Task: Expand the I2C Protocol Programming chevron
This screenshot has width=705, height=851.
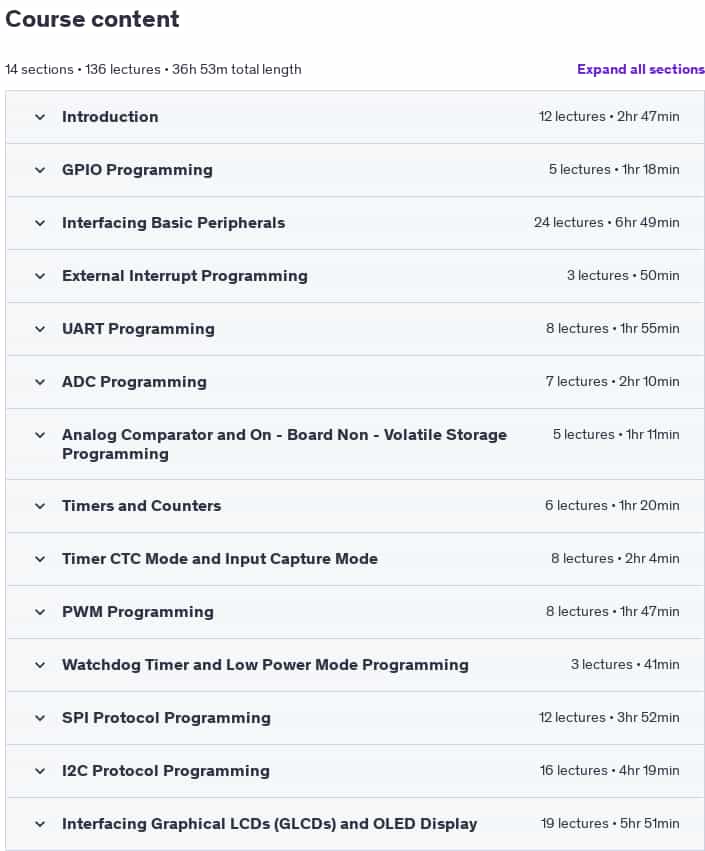Action: click(x=40, y=771)
